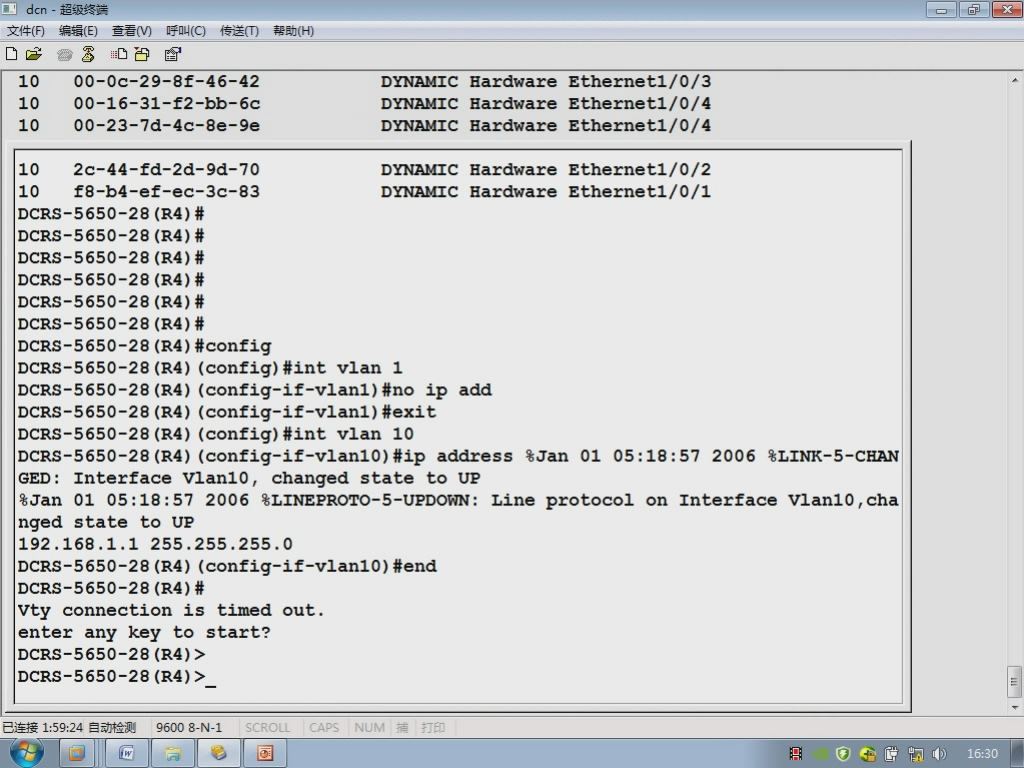Switch to Word from the taskbar
The image size is (1024, 768).
click(x=126, y=754)
